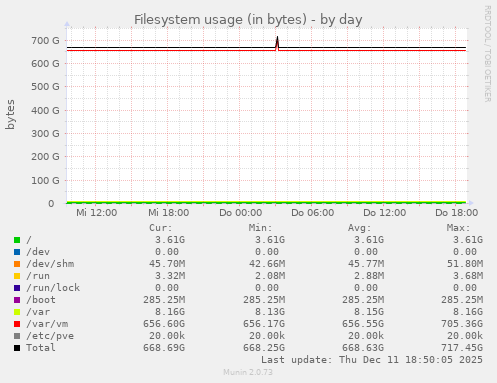The height and width of the screenshot is (383, 497).
Task: Click the '300 G' y-axis label
Action: click(x=45, y=133)
